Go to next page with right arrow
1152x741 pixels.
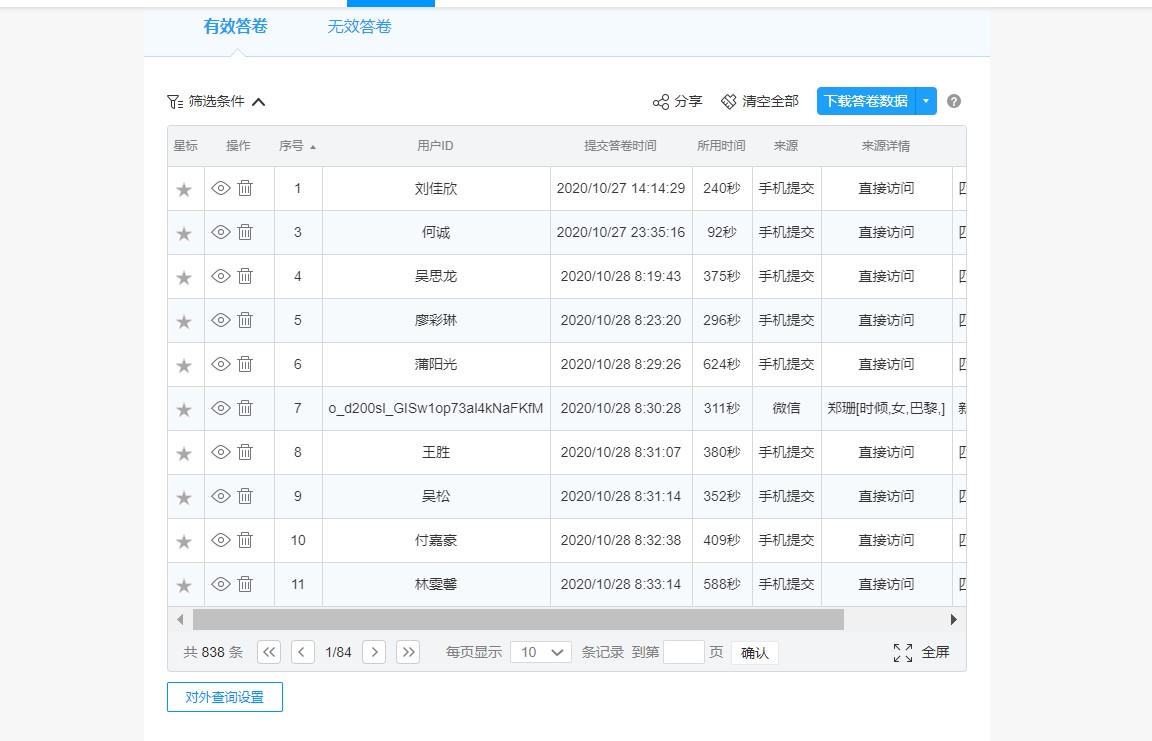tap(373, 651)
